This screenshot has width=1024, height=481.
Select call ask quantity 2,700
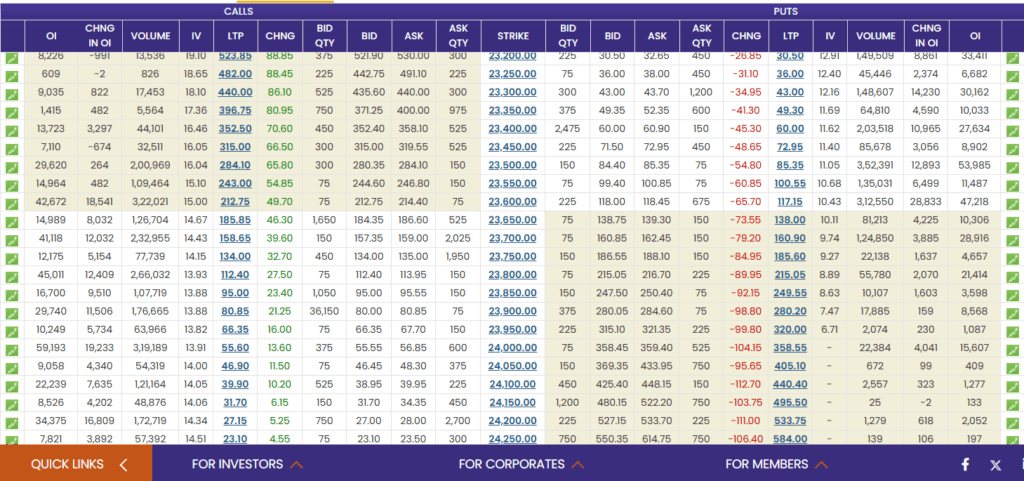(458, 422)
